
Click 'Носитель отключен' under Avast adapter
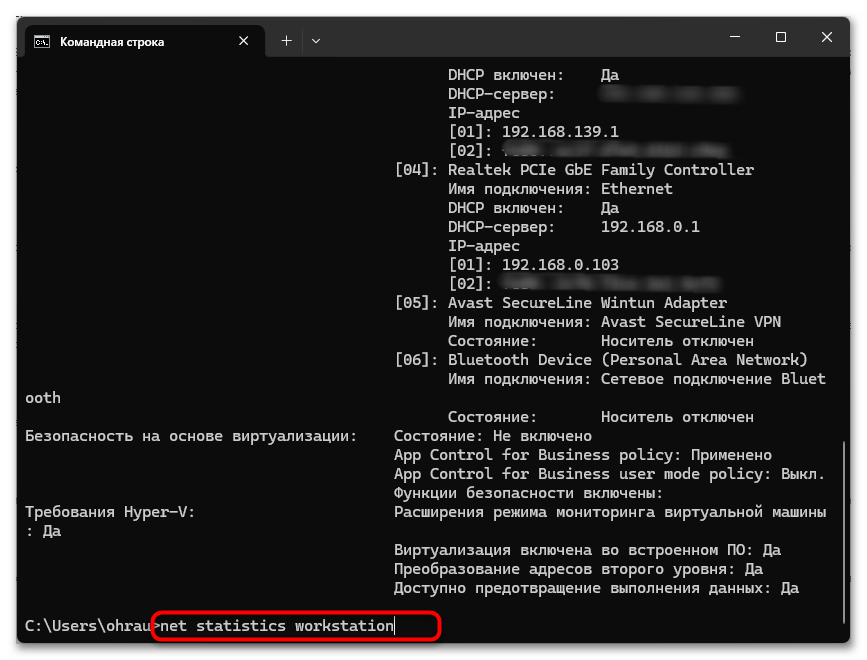tap(677, 341)
